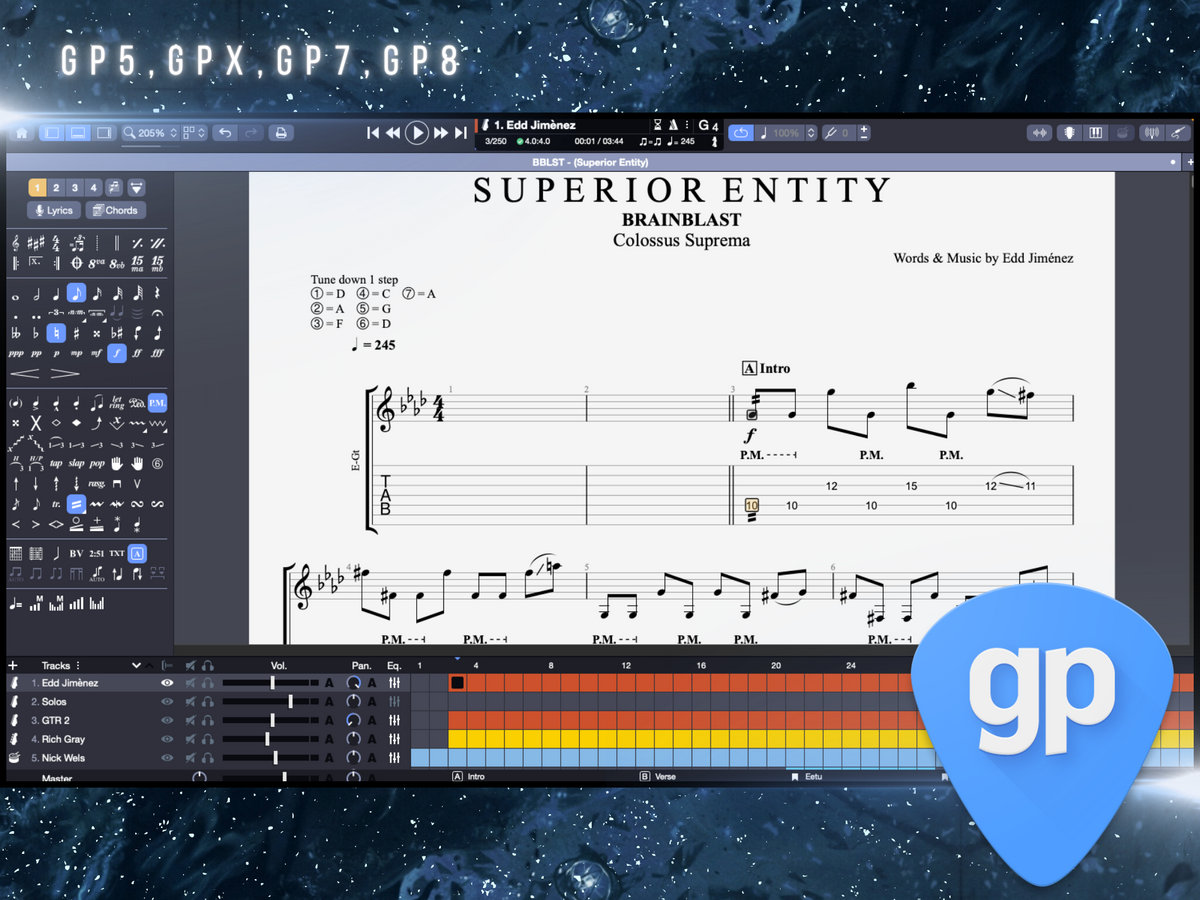1200x900 pixels.
Task: Hide the Solos track
Action: [x=167, y=702]
